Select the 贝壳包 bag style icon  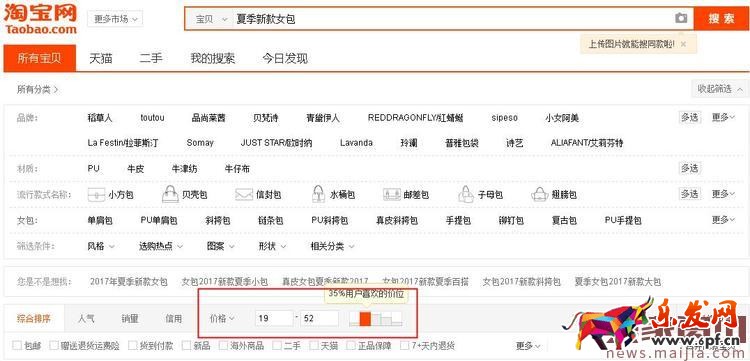[170, 195]
